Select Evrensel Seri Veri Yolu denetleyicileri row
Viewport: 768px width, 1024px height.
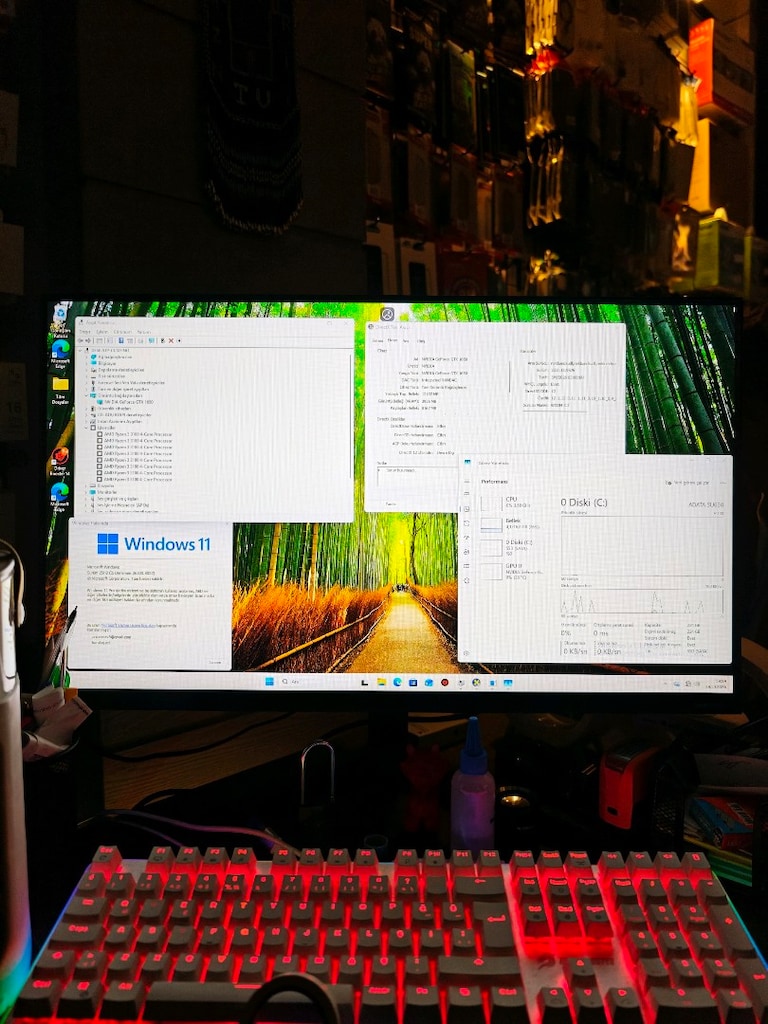127,383
